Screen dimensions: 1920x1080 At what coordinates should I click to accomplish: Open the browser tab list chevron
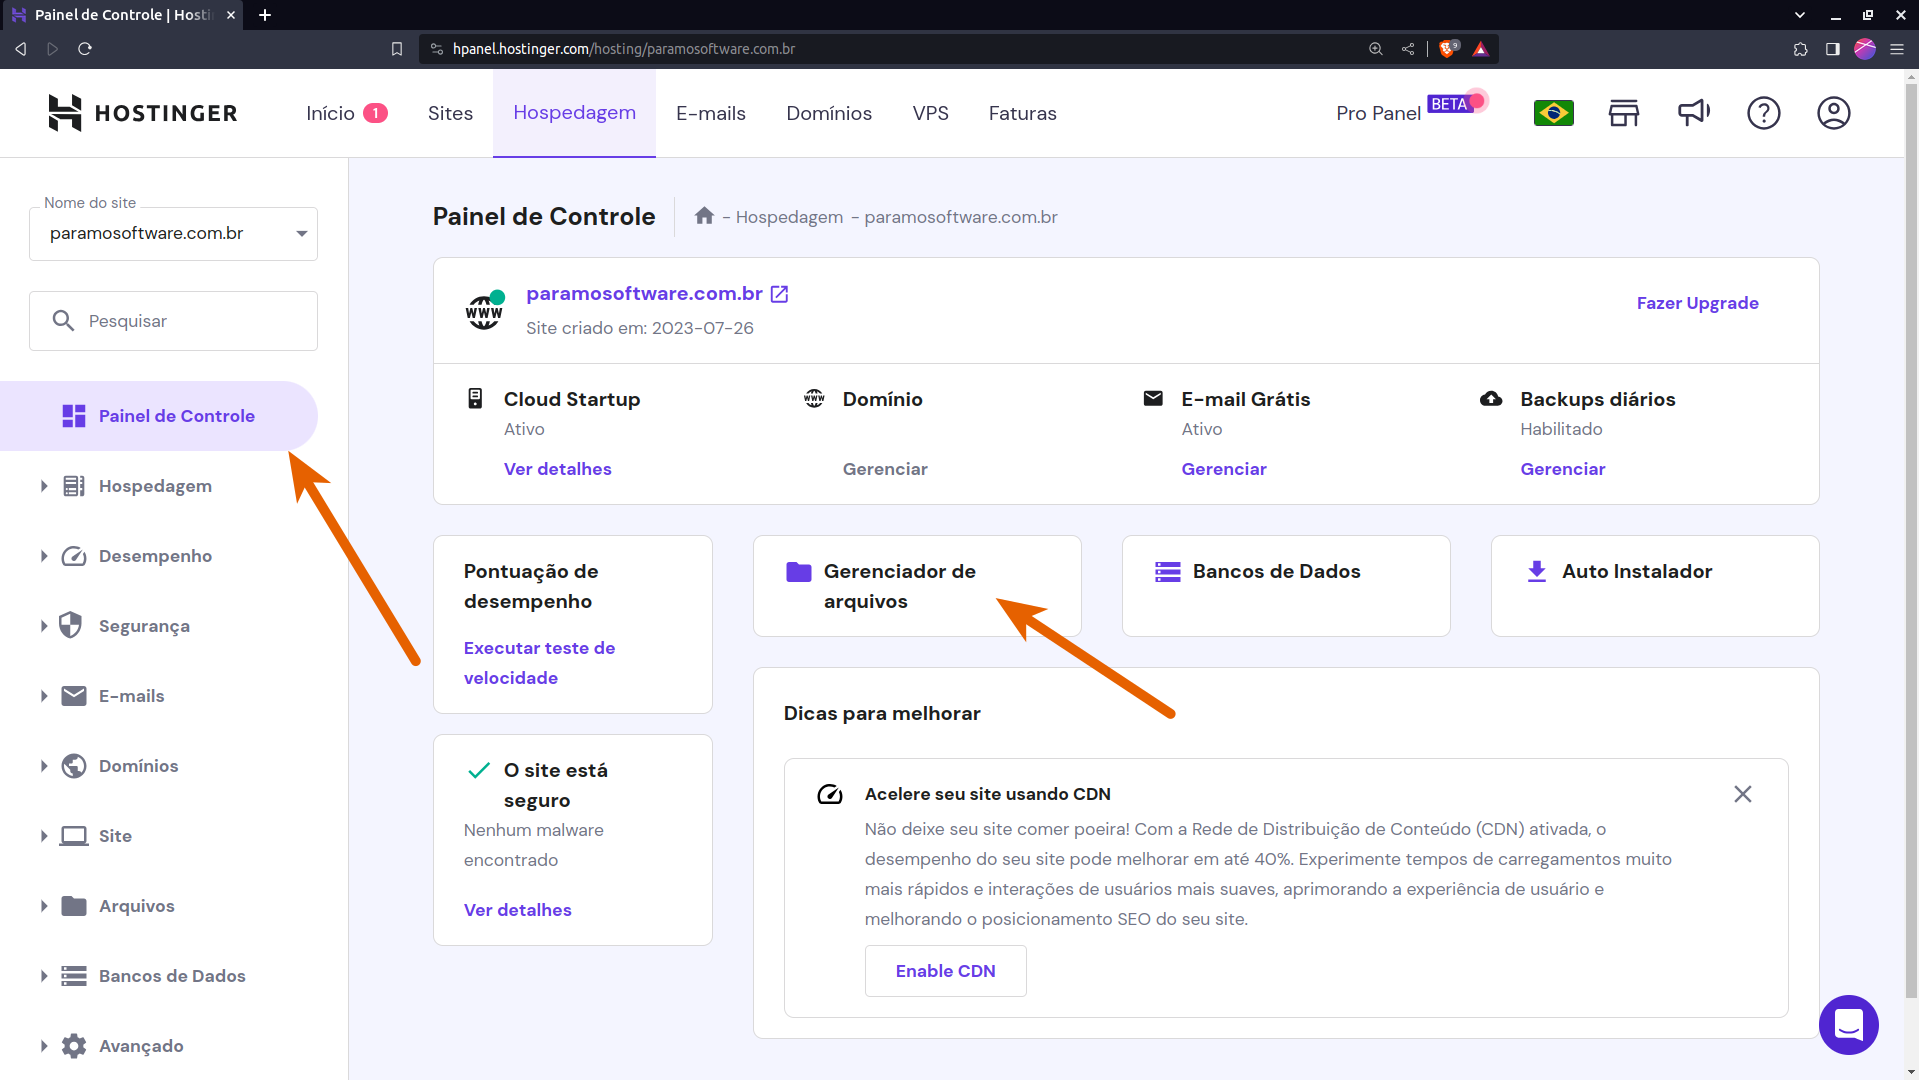coord(1799,15)
